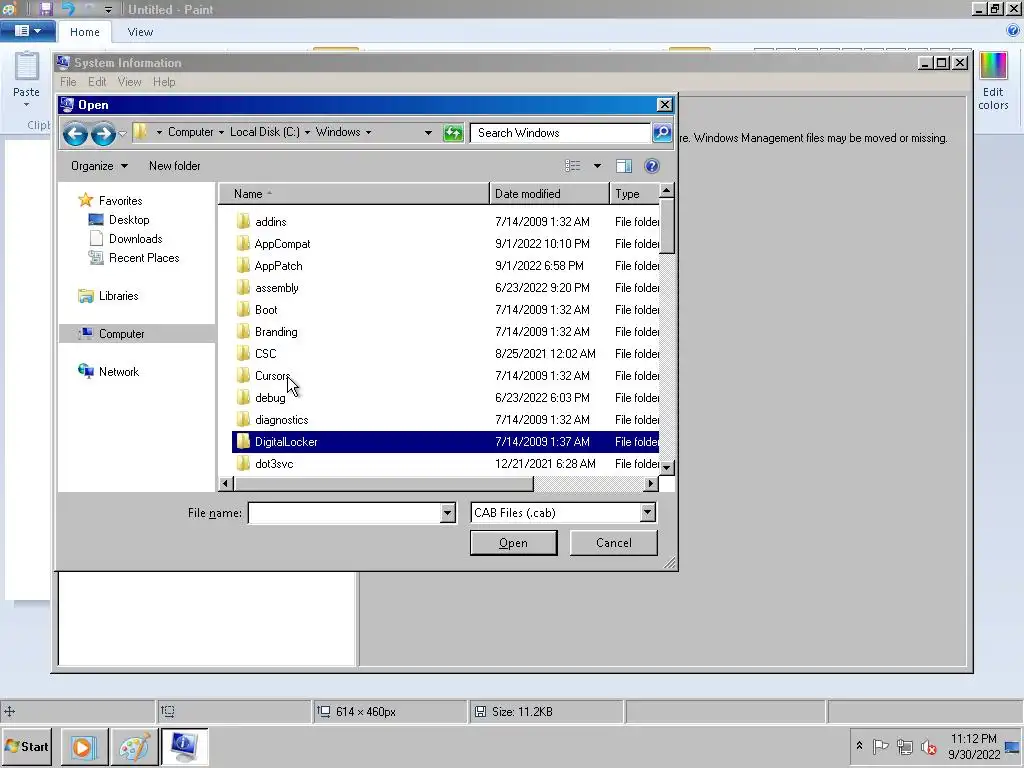Open the address bar history dropdown
This screenshot has width=1024, height=768.
coord(428,133)
